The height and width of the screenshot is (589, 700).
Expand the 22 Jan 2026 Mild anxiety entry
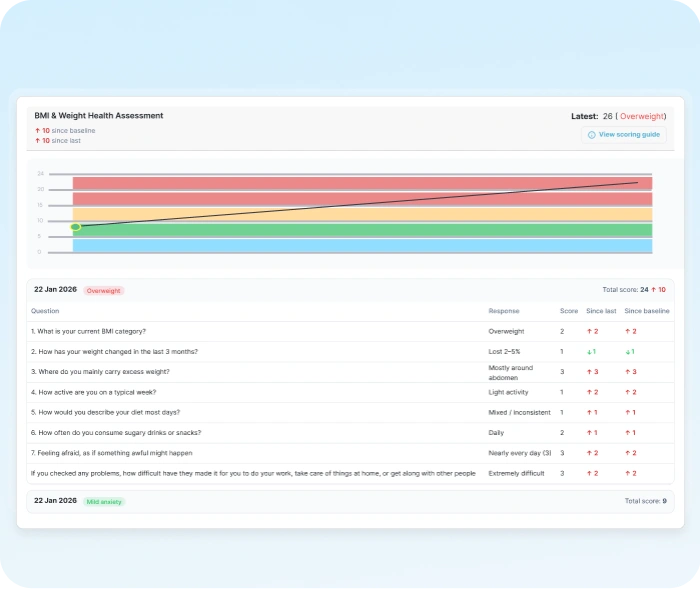pos(350,501)
